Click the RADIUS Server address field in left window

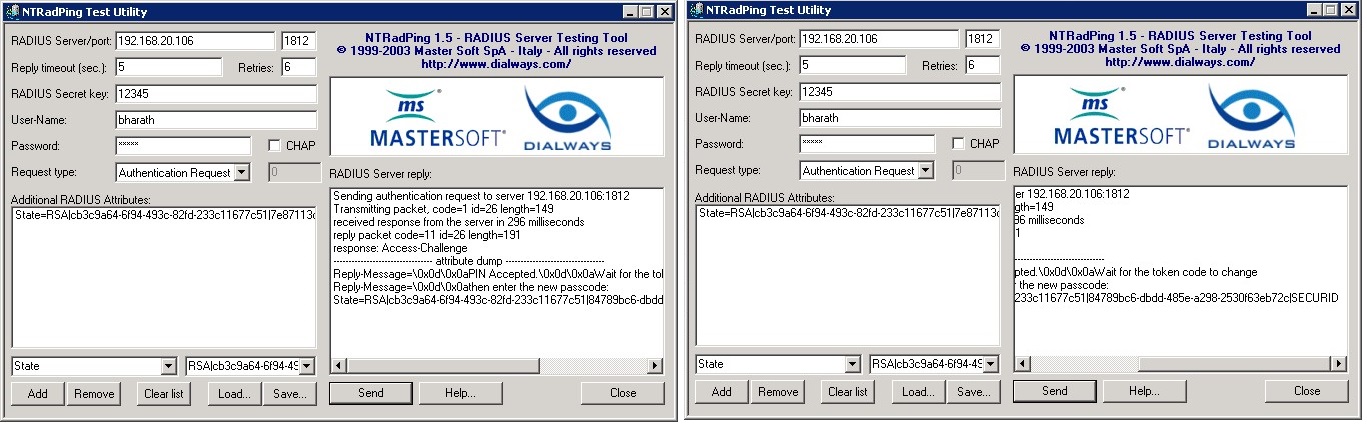pos(195,41)
